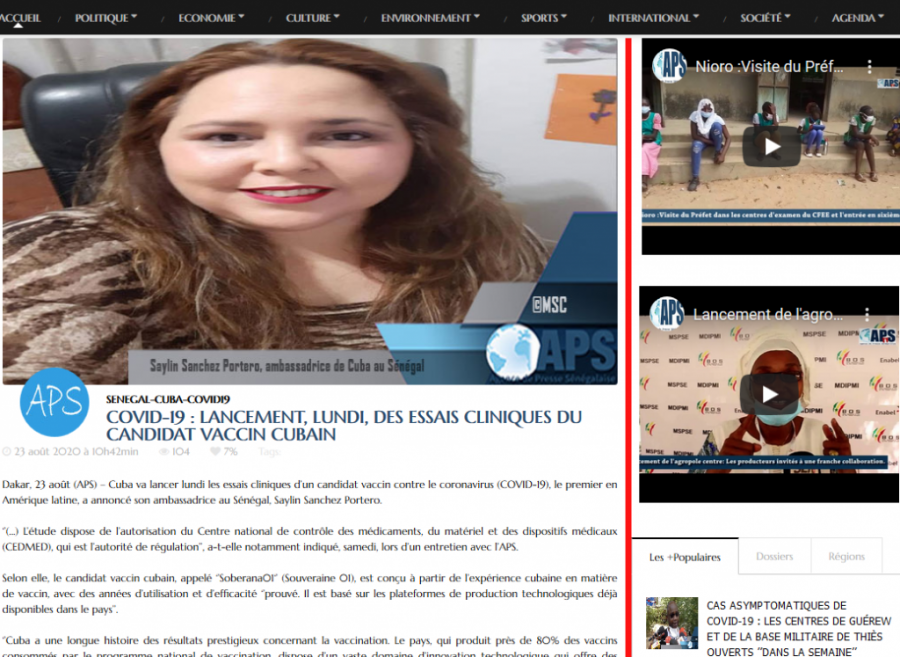
Task: Open the ECONOMIE menu
Action: [211, 18]
